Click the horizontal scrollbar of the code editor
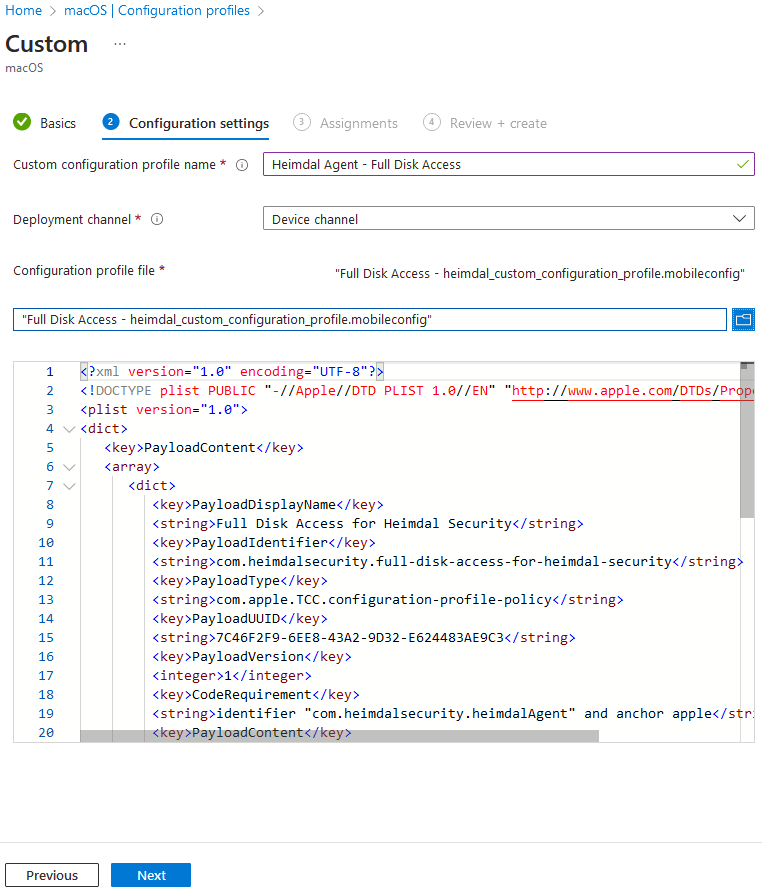This screenshot has height=893, width=762. [x=339, y=736]
